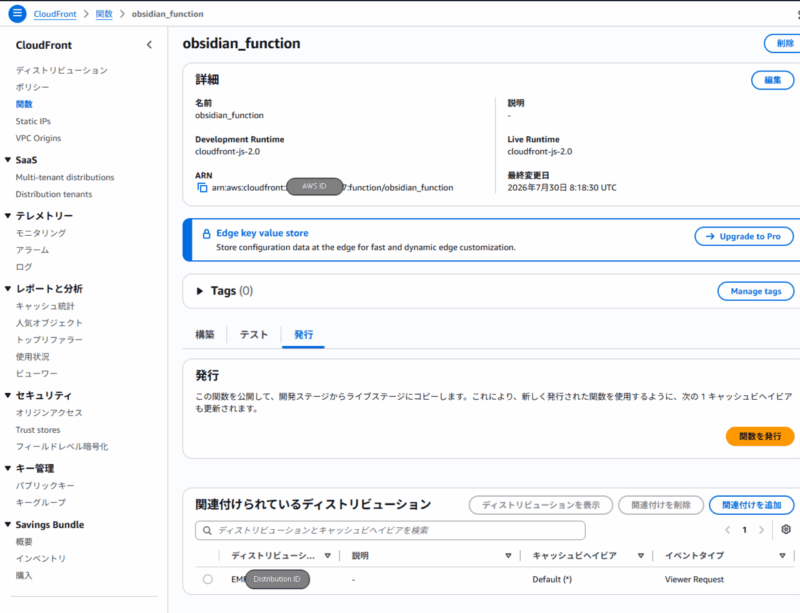Open 人気オブジェクト in the sidebar
This screenshot has height=613, width=800.
point(49,323)
